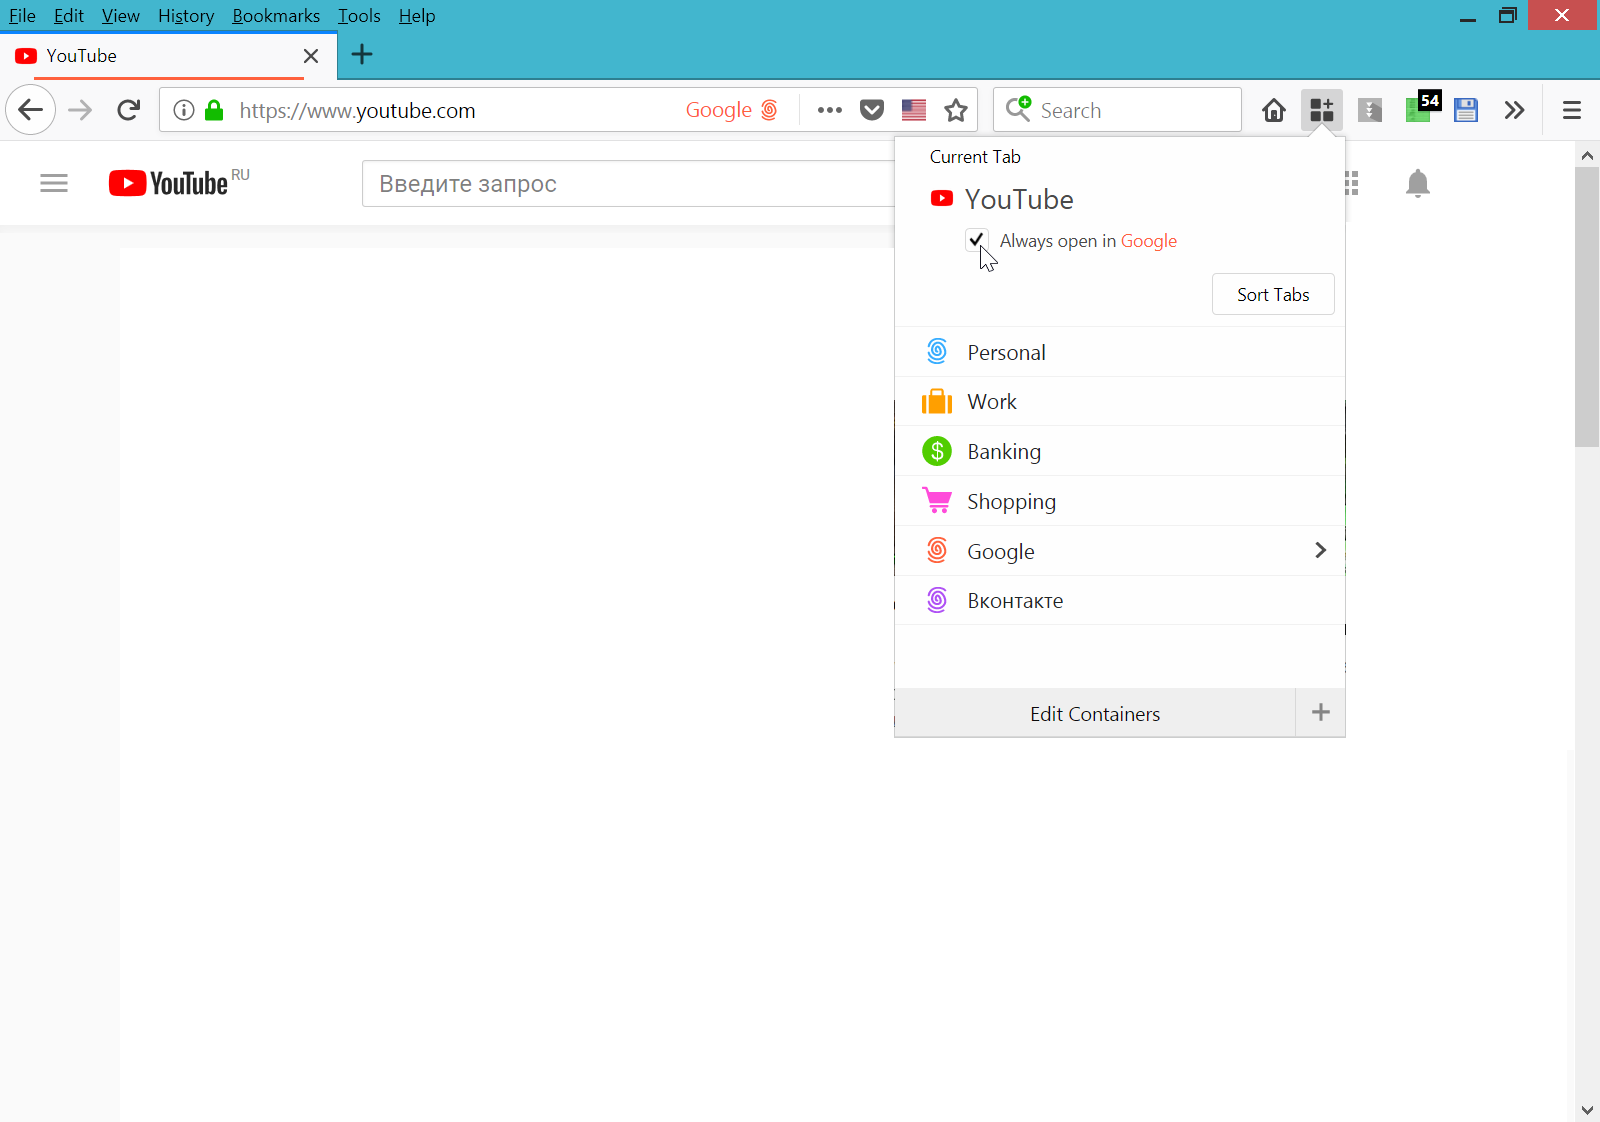
Task: Click the green extension icon showing 54
Action: [x=1419, y=110]
